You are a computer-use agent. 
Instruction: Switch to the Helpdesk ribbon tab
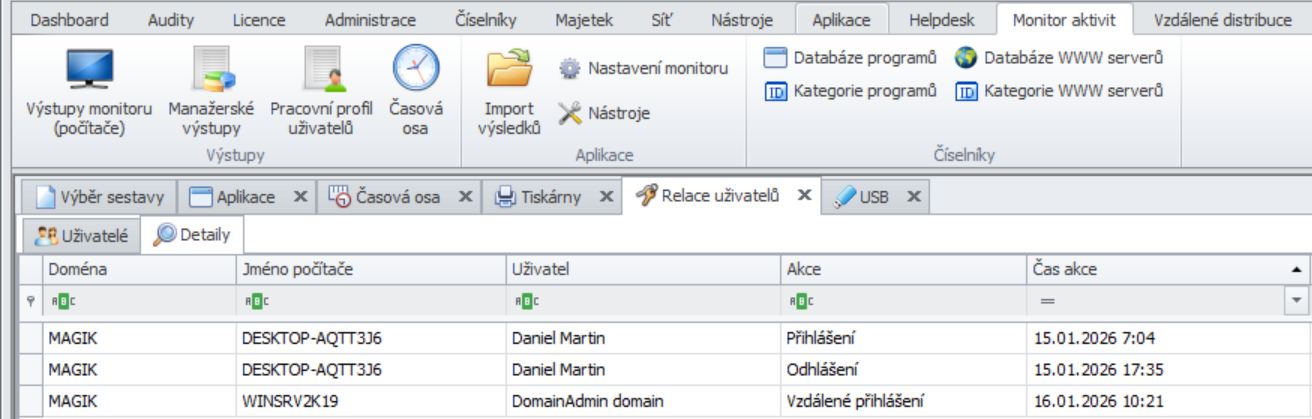(x=940, y=19)
